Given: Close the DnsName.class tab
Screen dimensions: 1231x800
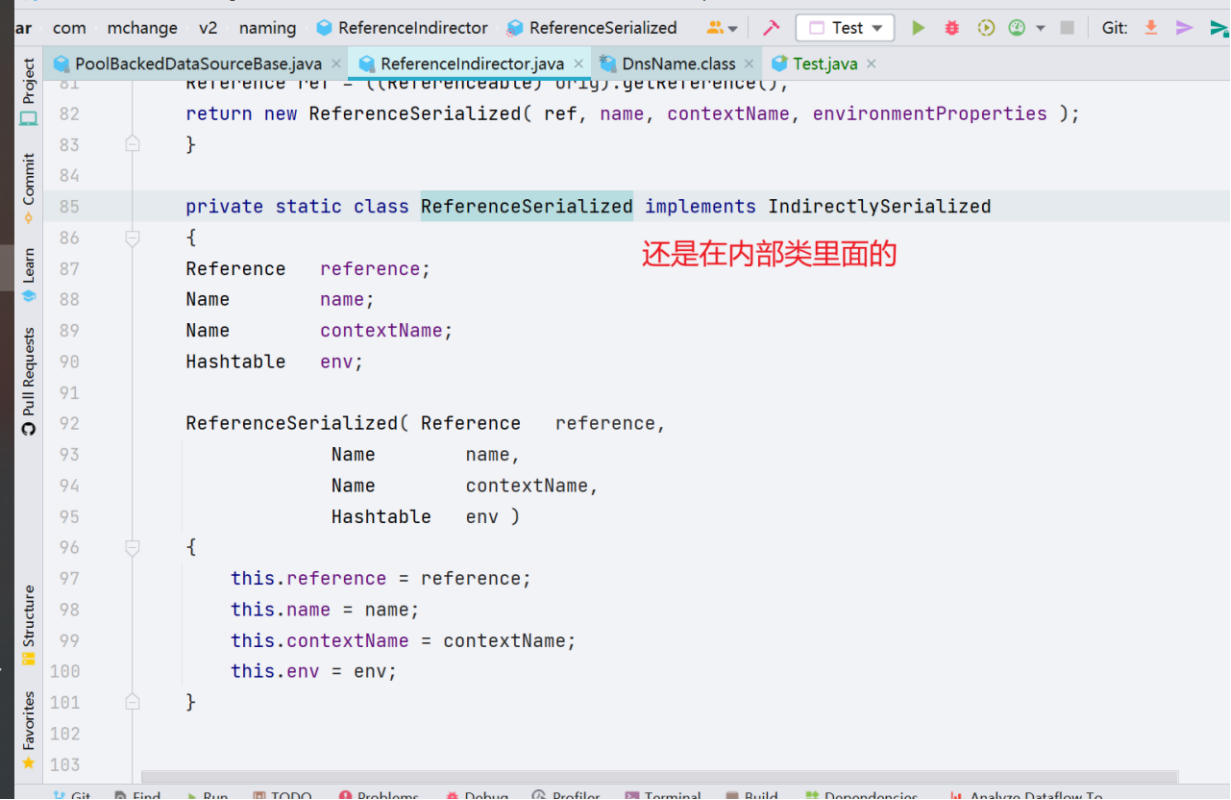Looking at the screenshot, I should click(749, 64).
